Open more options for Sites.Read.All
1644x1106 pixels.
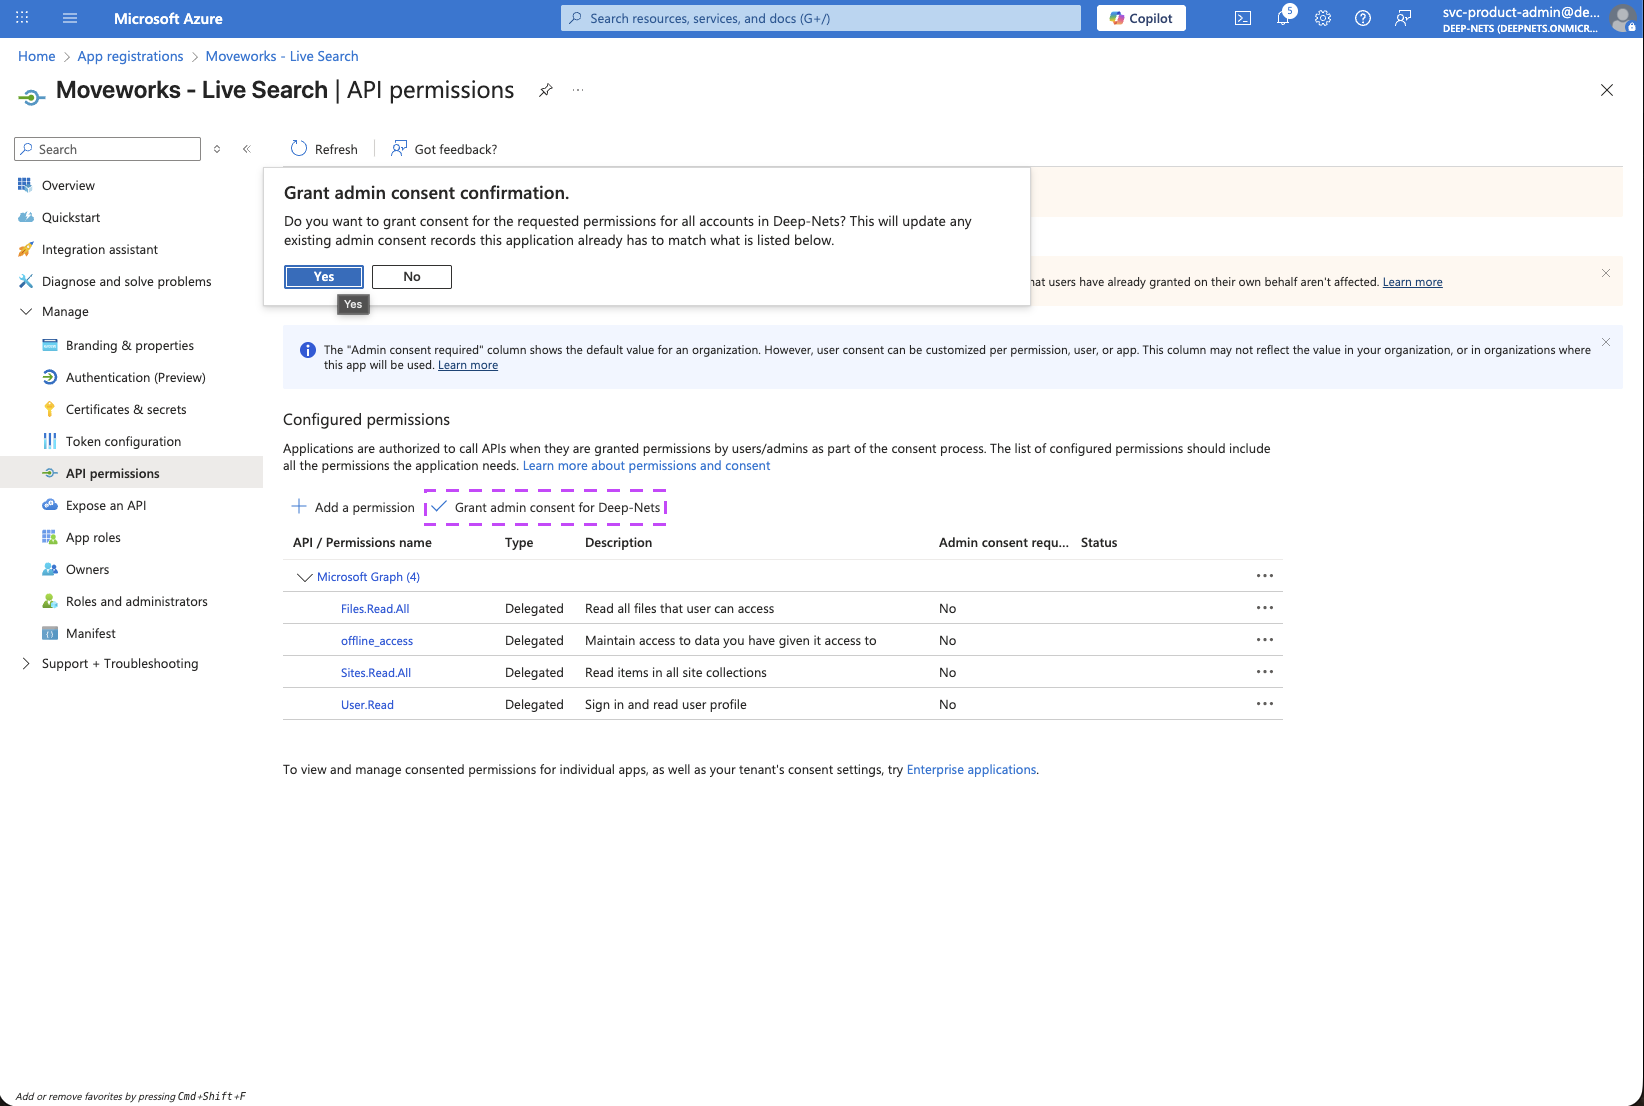pos(1265,672)
